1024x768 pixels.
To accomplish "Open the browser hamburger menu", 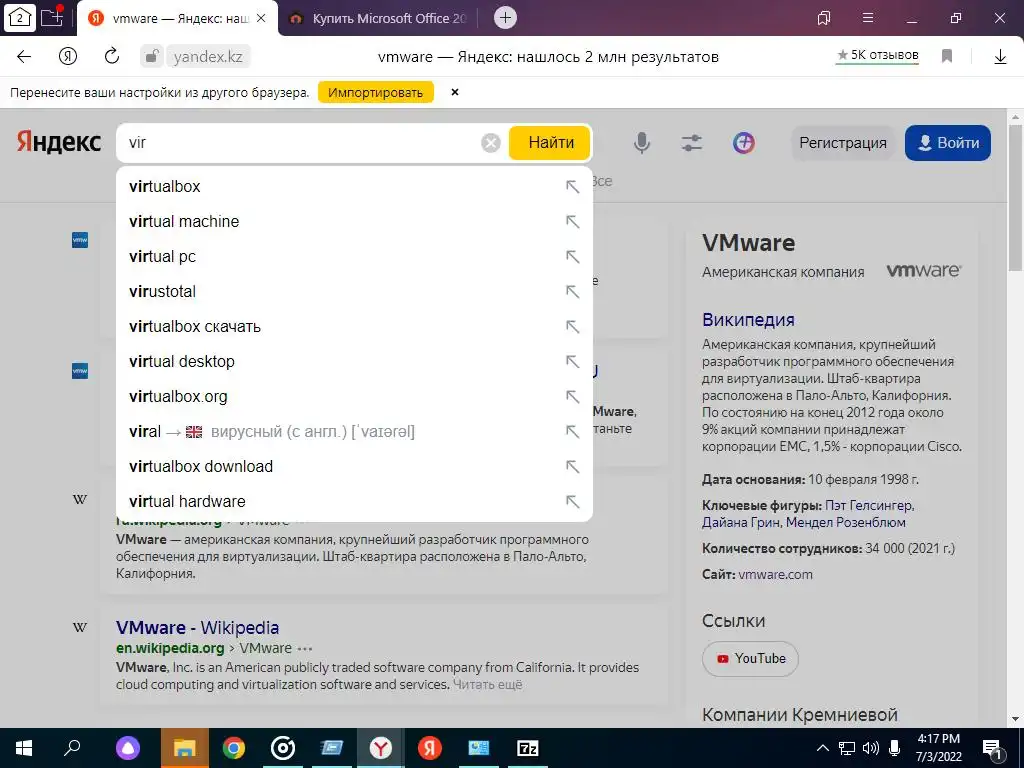I will coord(868,18).
